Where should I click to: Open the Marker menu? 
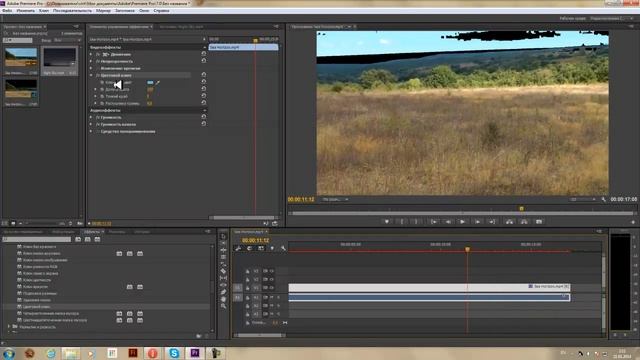[x=103, y=11]
